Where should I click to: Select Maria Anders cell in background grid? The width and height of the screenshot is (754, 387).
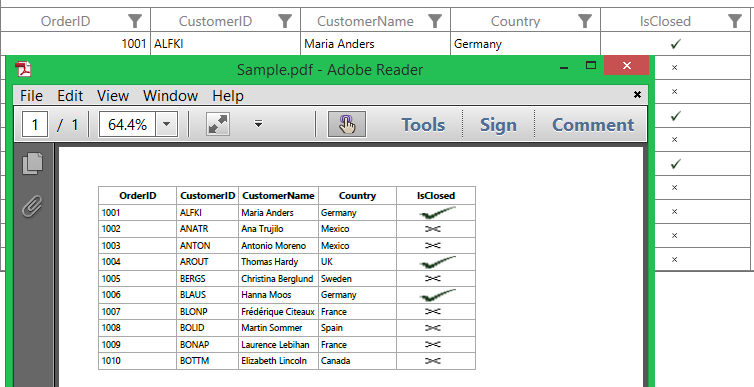point(376,44)
